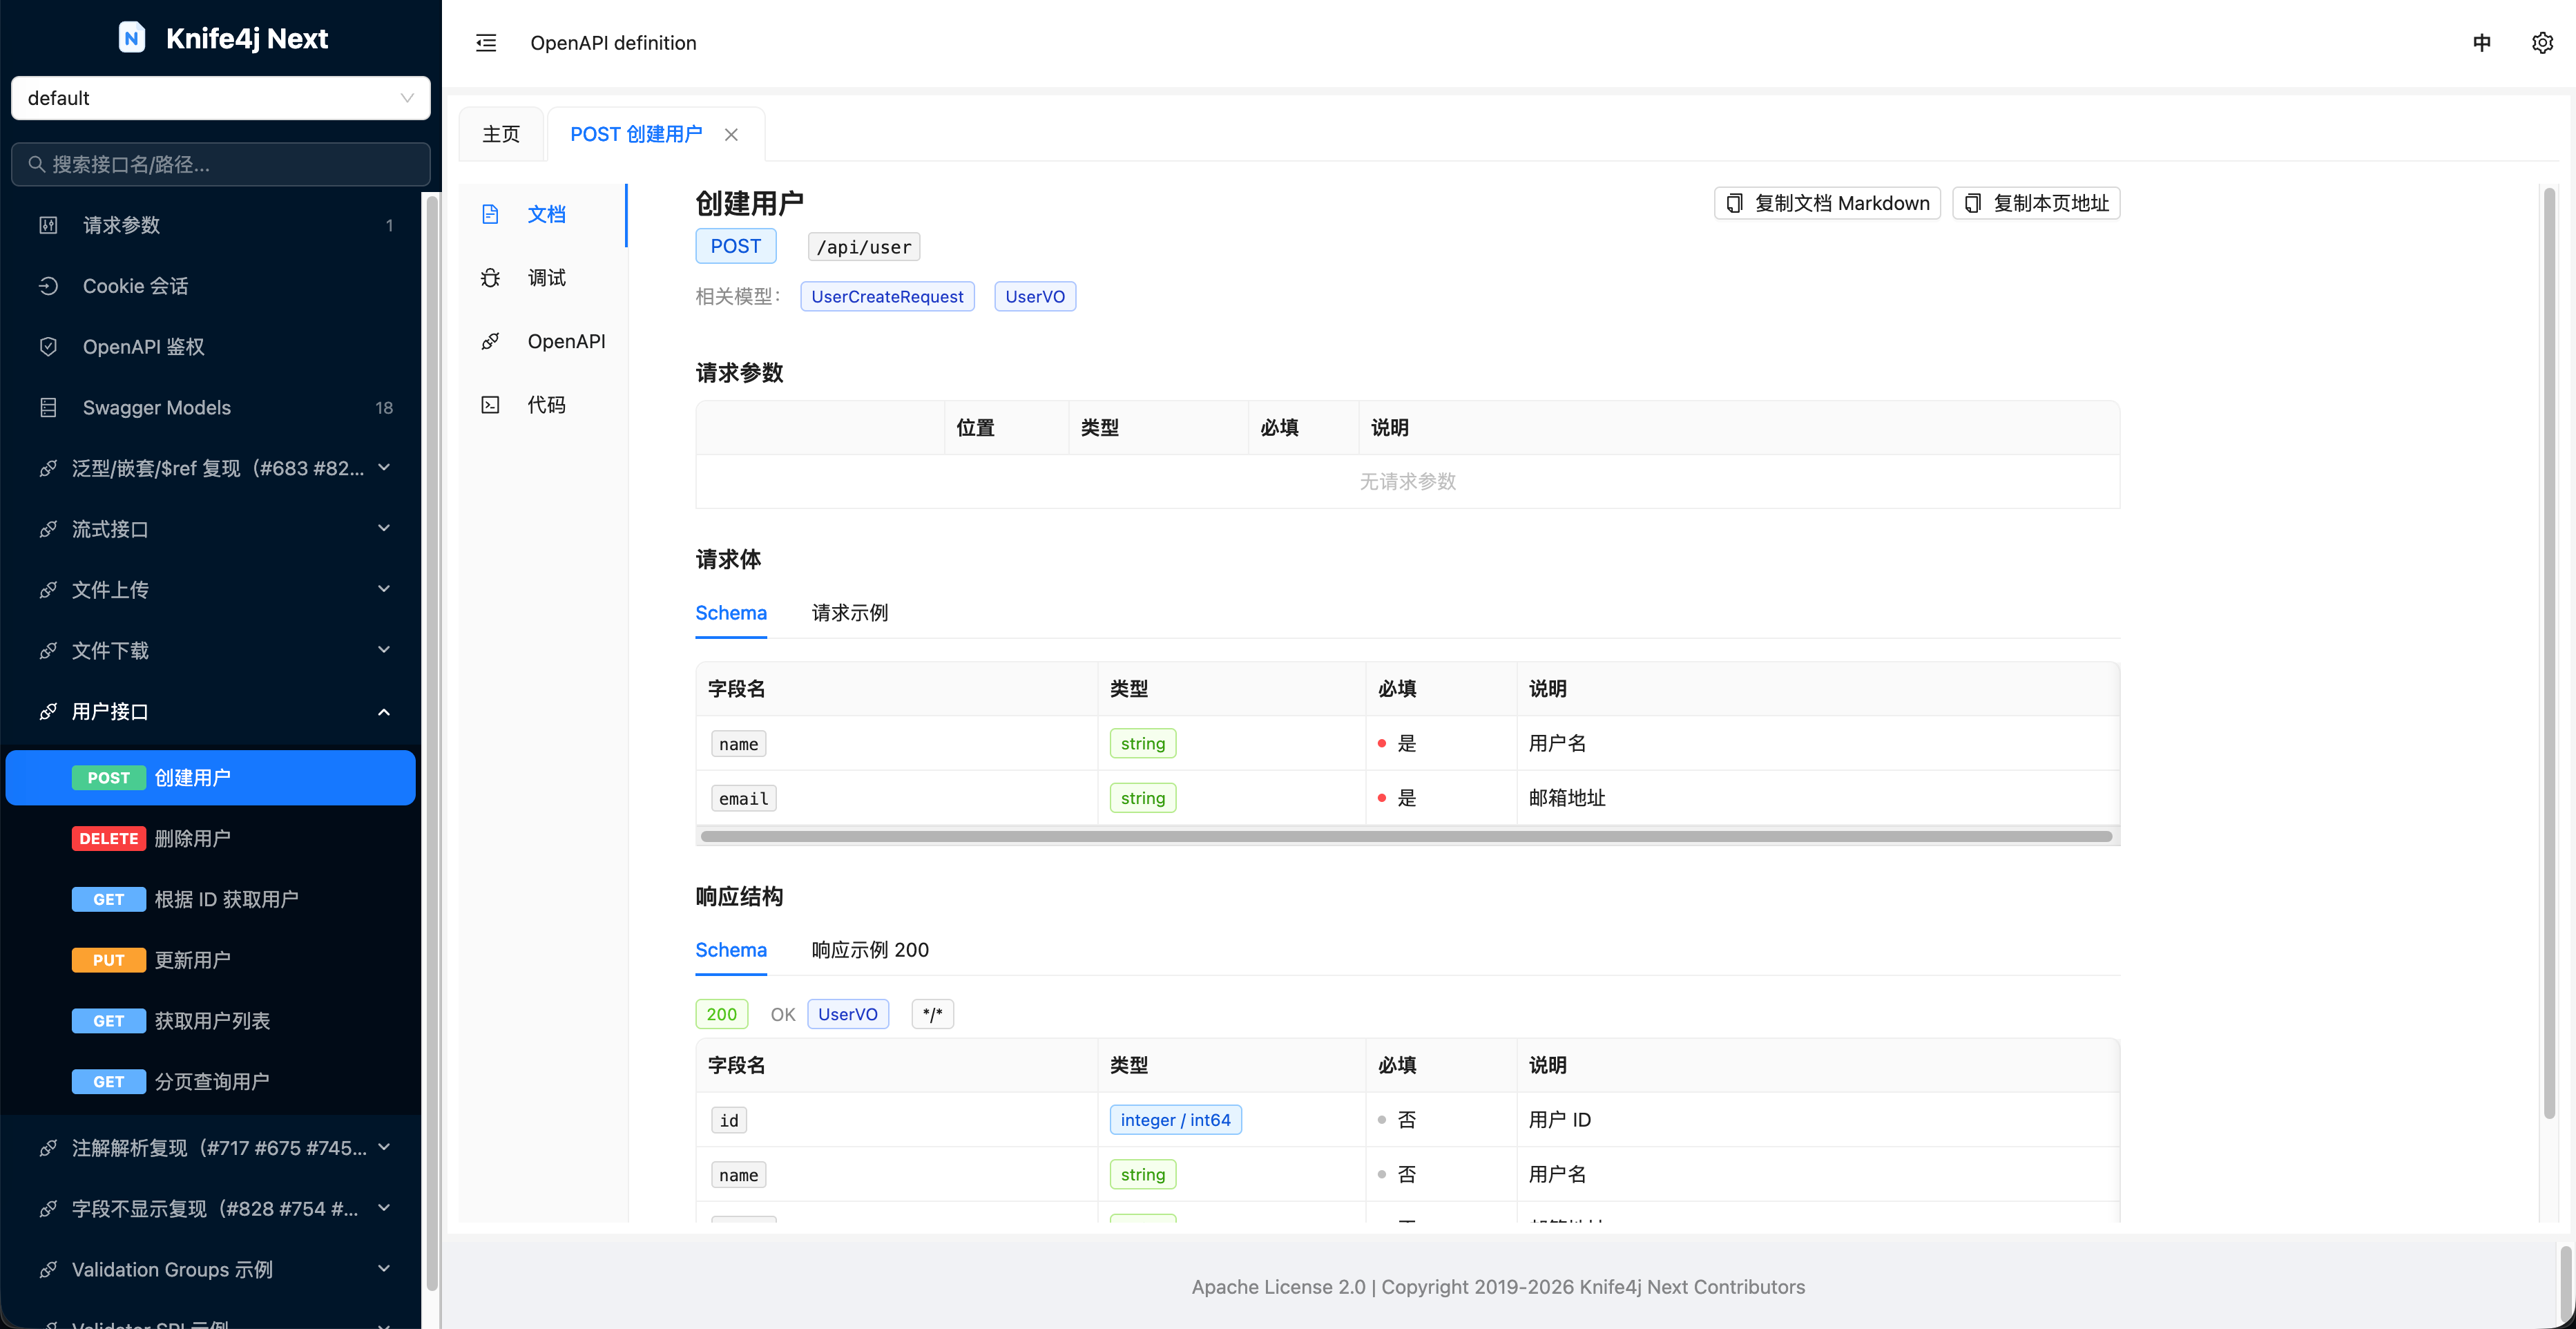Click the copy icon on 复制本页地址
Screen dimensions: 2576x1329
[1973, 203]
